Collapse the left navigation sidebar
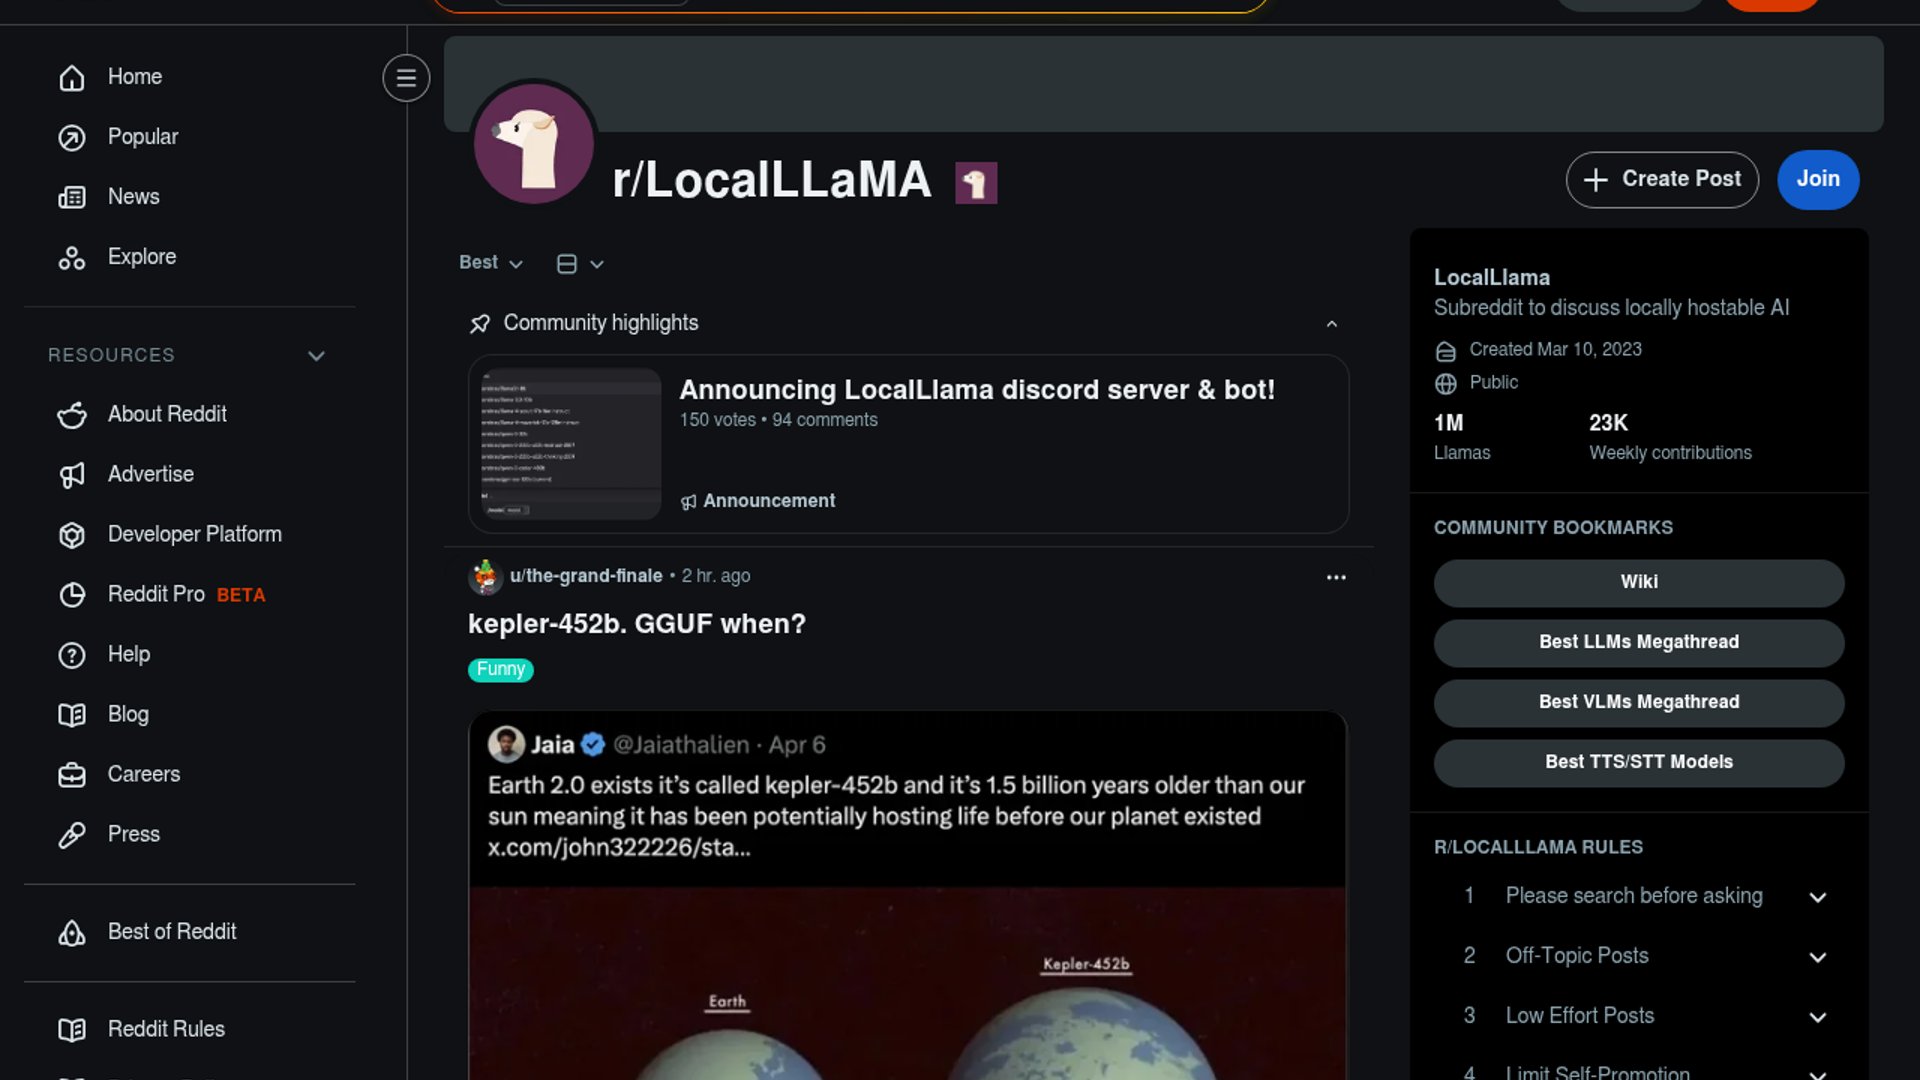The width and height of the screenshot is (1920, 1080). (x=406, y=78)
